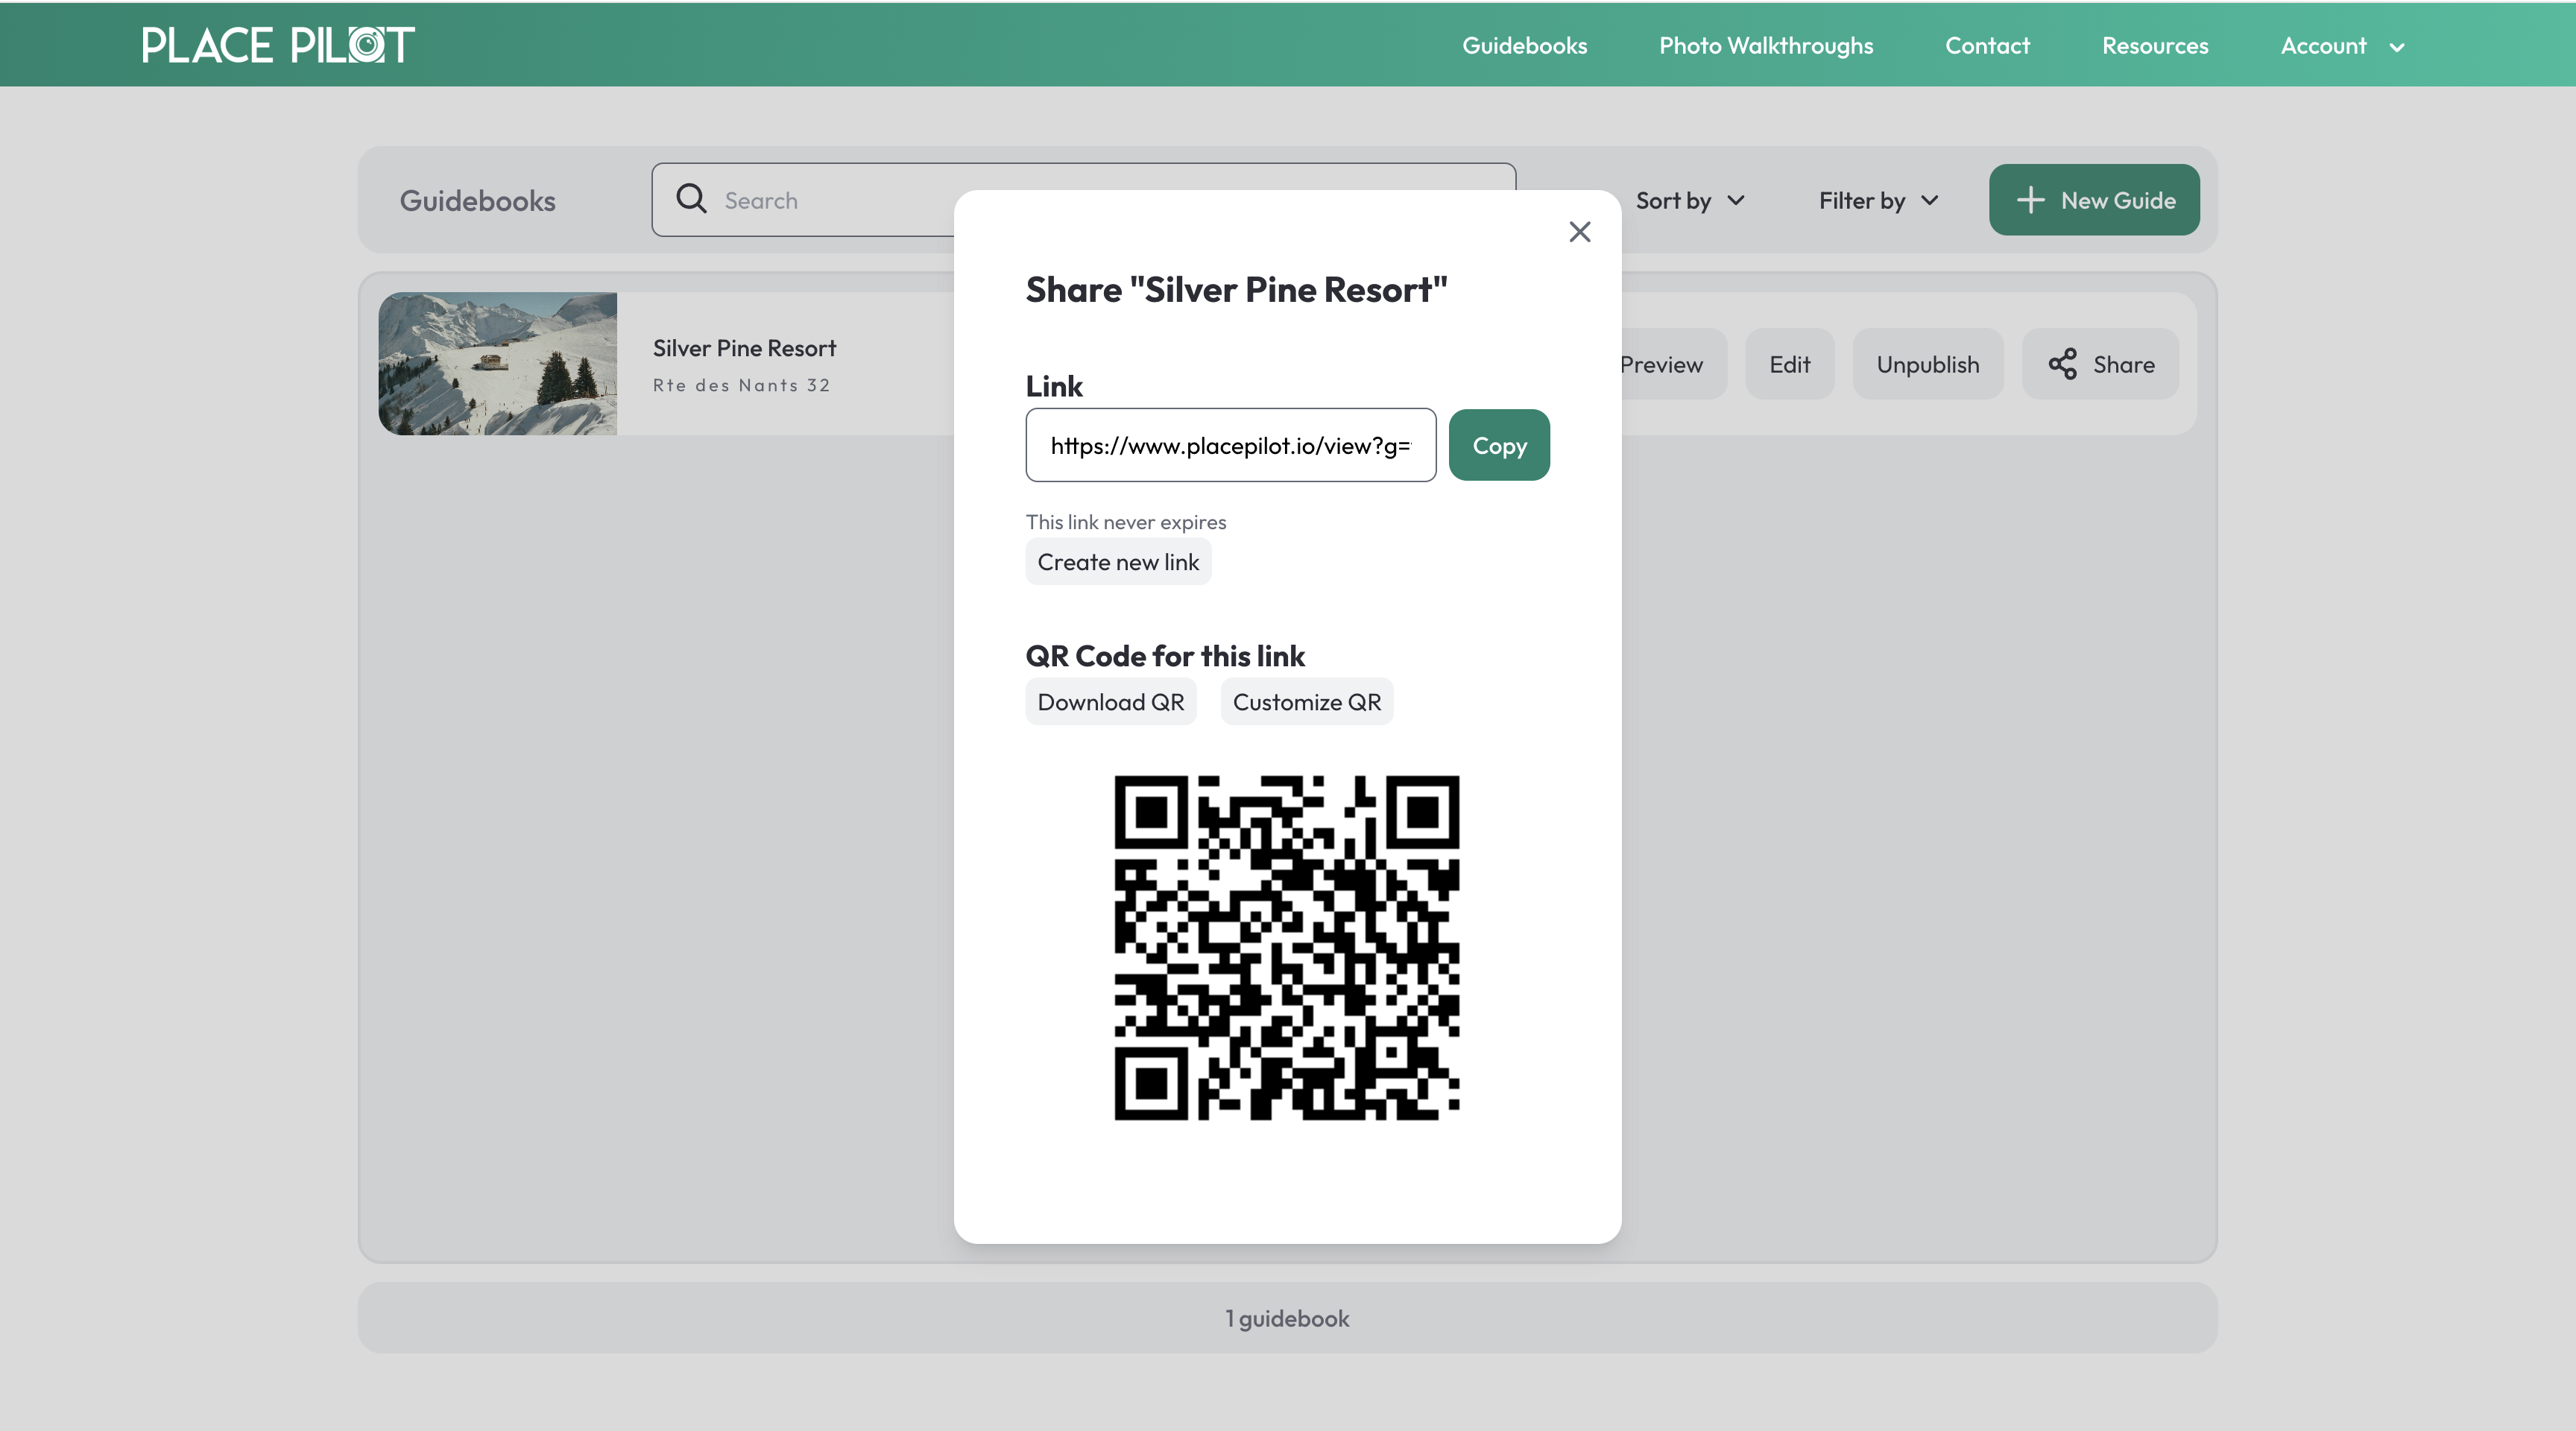Expand the Account menu chevron
2576x1431 pixels.
[2397, 47]
